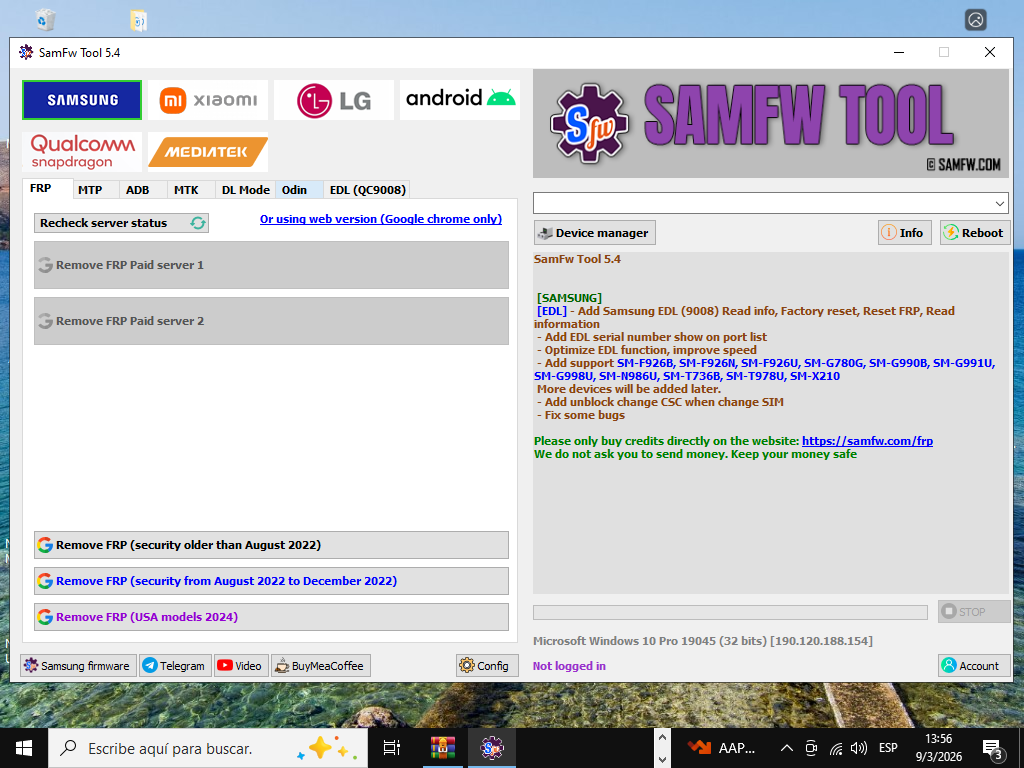
Task: Select the LG brand tile
Action: [334, 100]
